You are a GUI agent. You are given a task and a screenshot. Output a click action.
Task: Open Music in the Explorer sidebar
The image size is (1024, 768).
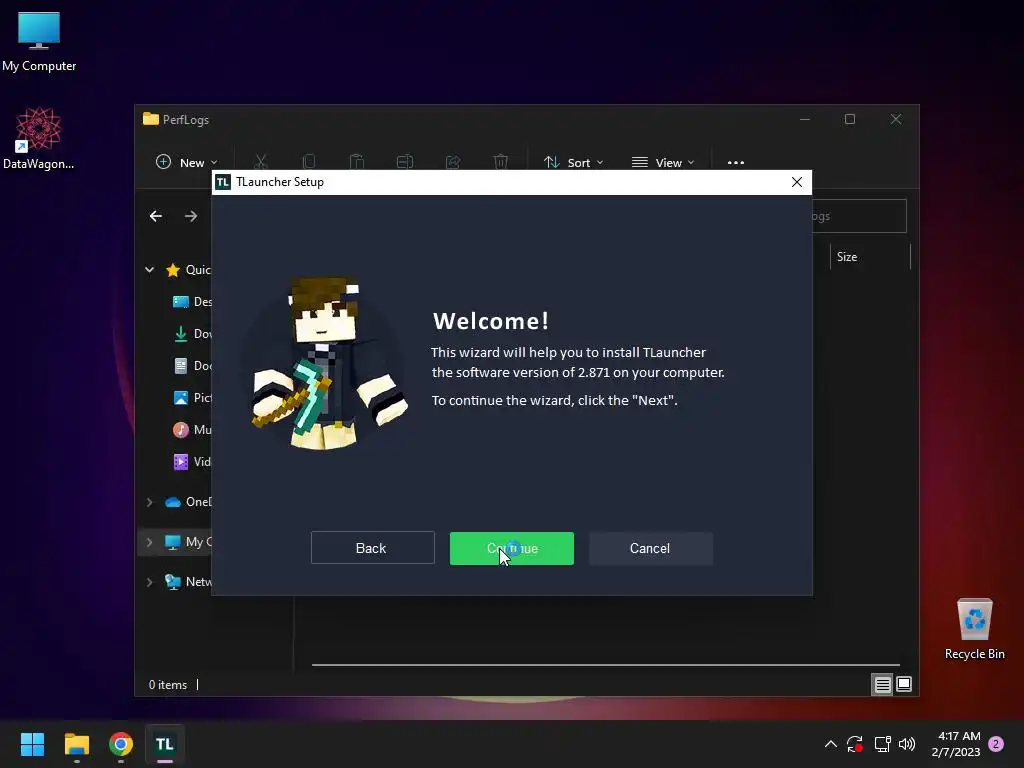pos(192,430)
